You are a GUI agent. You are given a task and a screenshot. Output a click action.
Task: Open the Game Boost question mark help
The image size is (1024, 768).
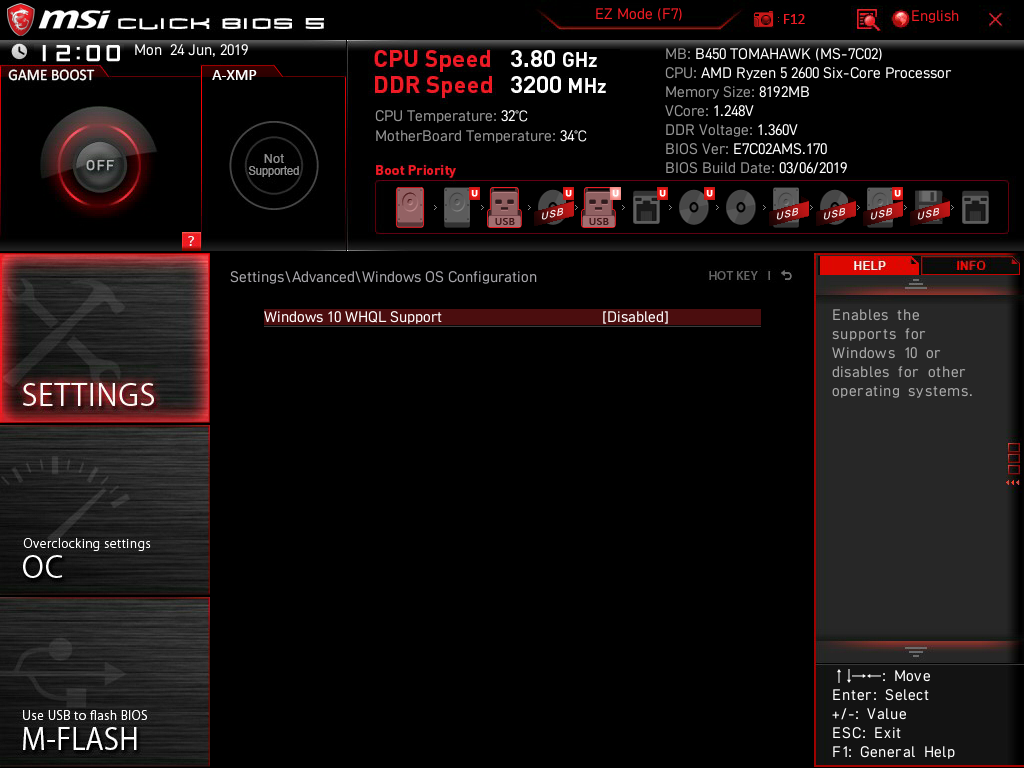pyautogui.click(x=191, y=240)
